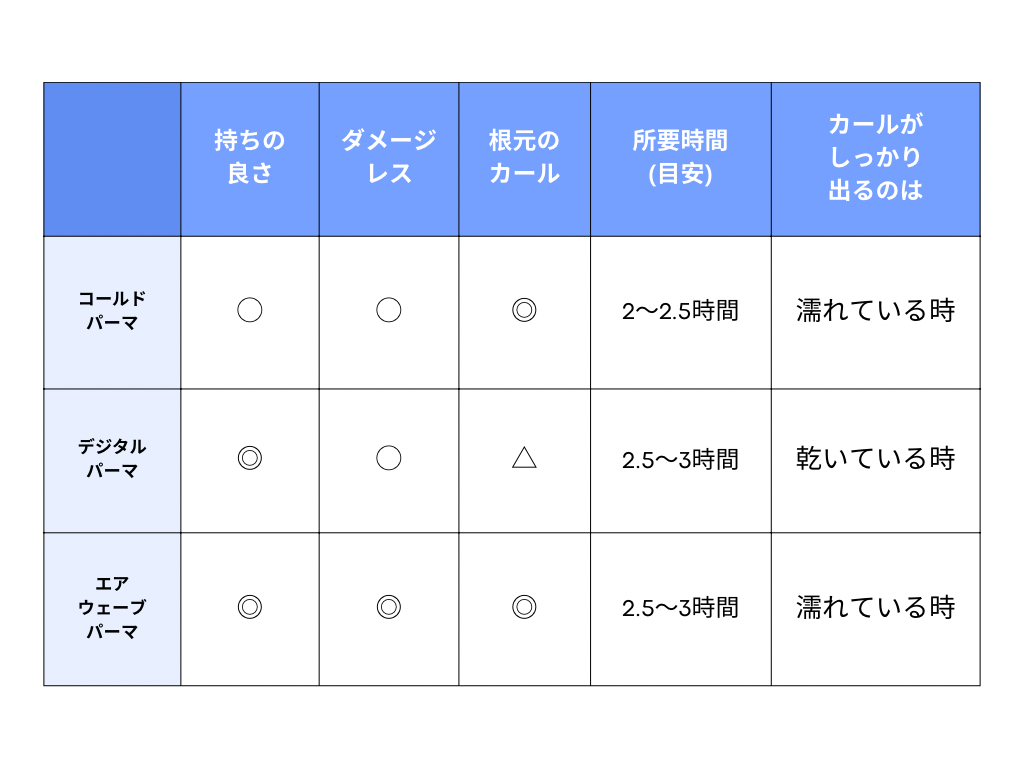Select the double circle for デジタルパーマ 持ちの良さ
Screen dimensions: 1024x768
point(249,458)
